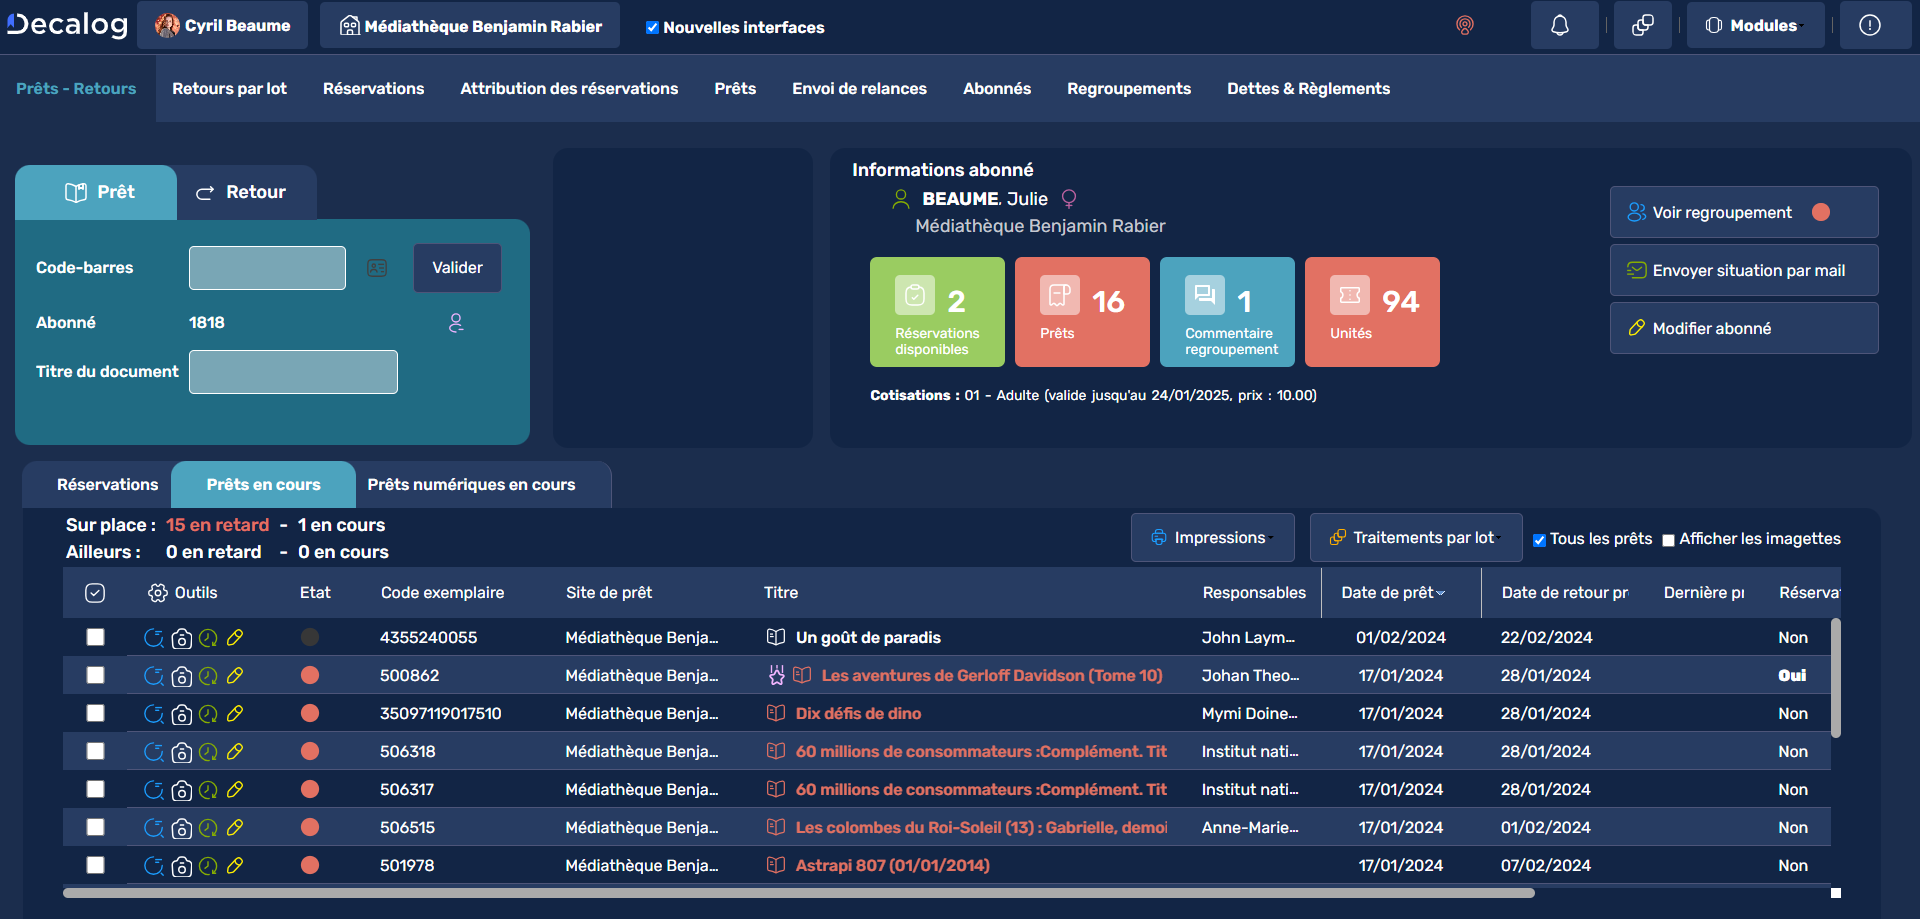Expand the Impressions dropdown

(1212, 537)
